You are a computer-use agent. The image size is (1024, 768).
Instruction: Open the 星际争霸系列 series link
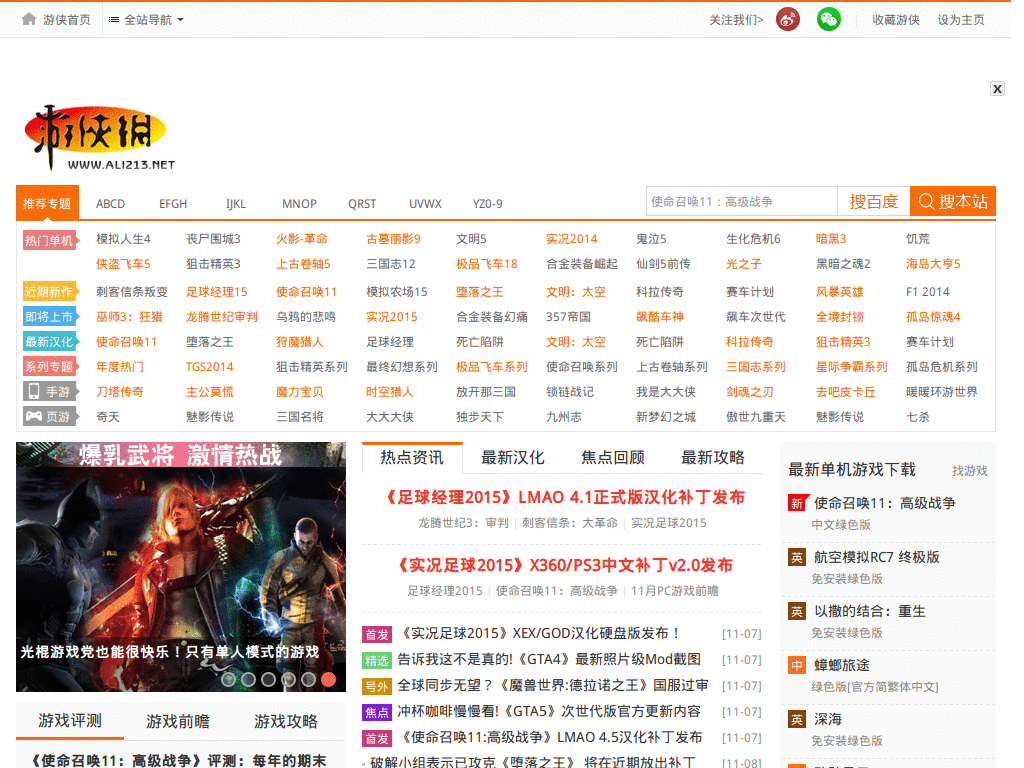click(x=852, y=367)
